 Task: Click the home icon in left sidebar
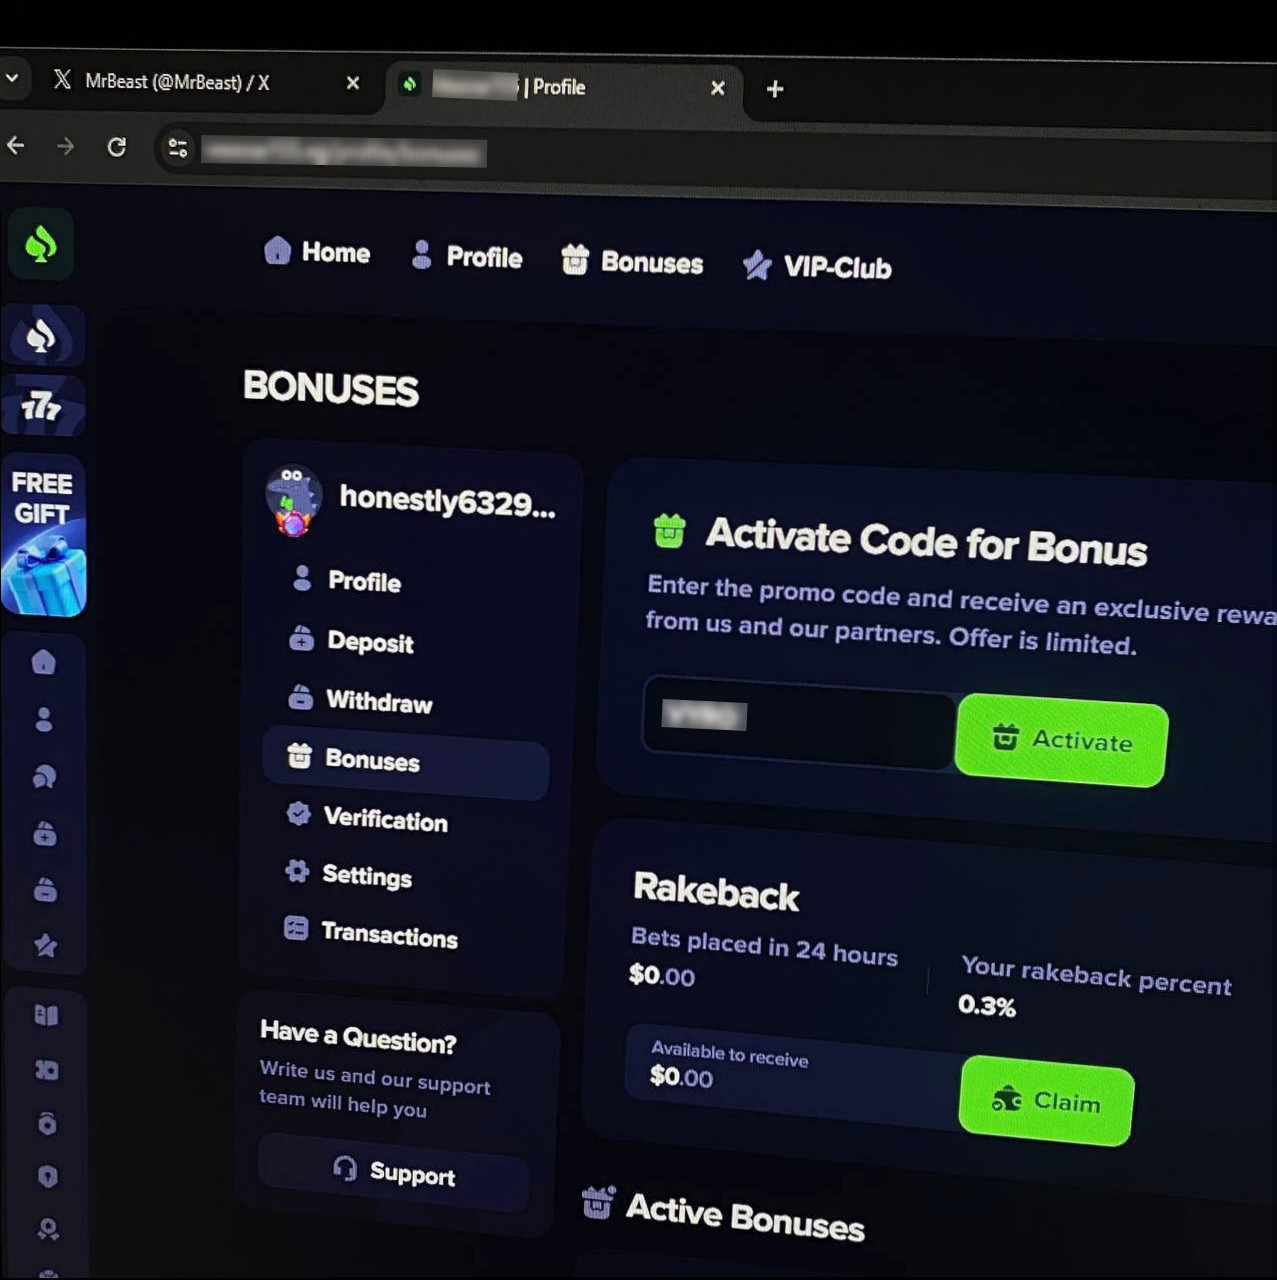pos(44,662)
